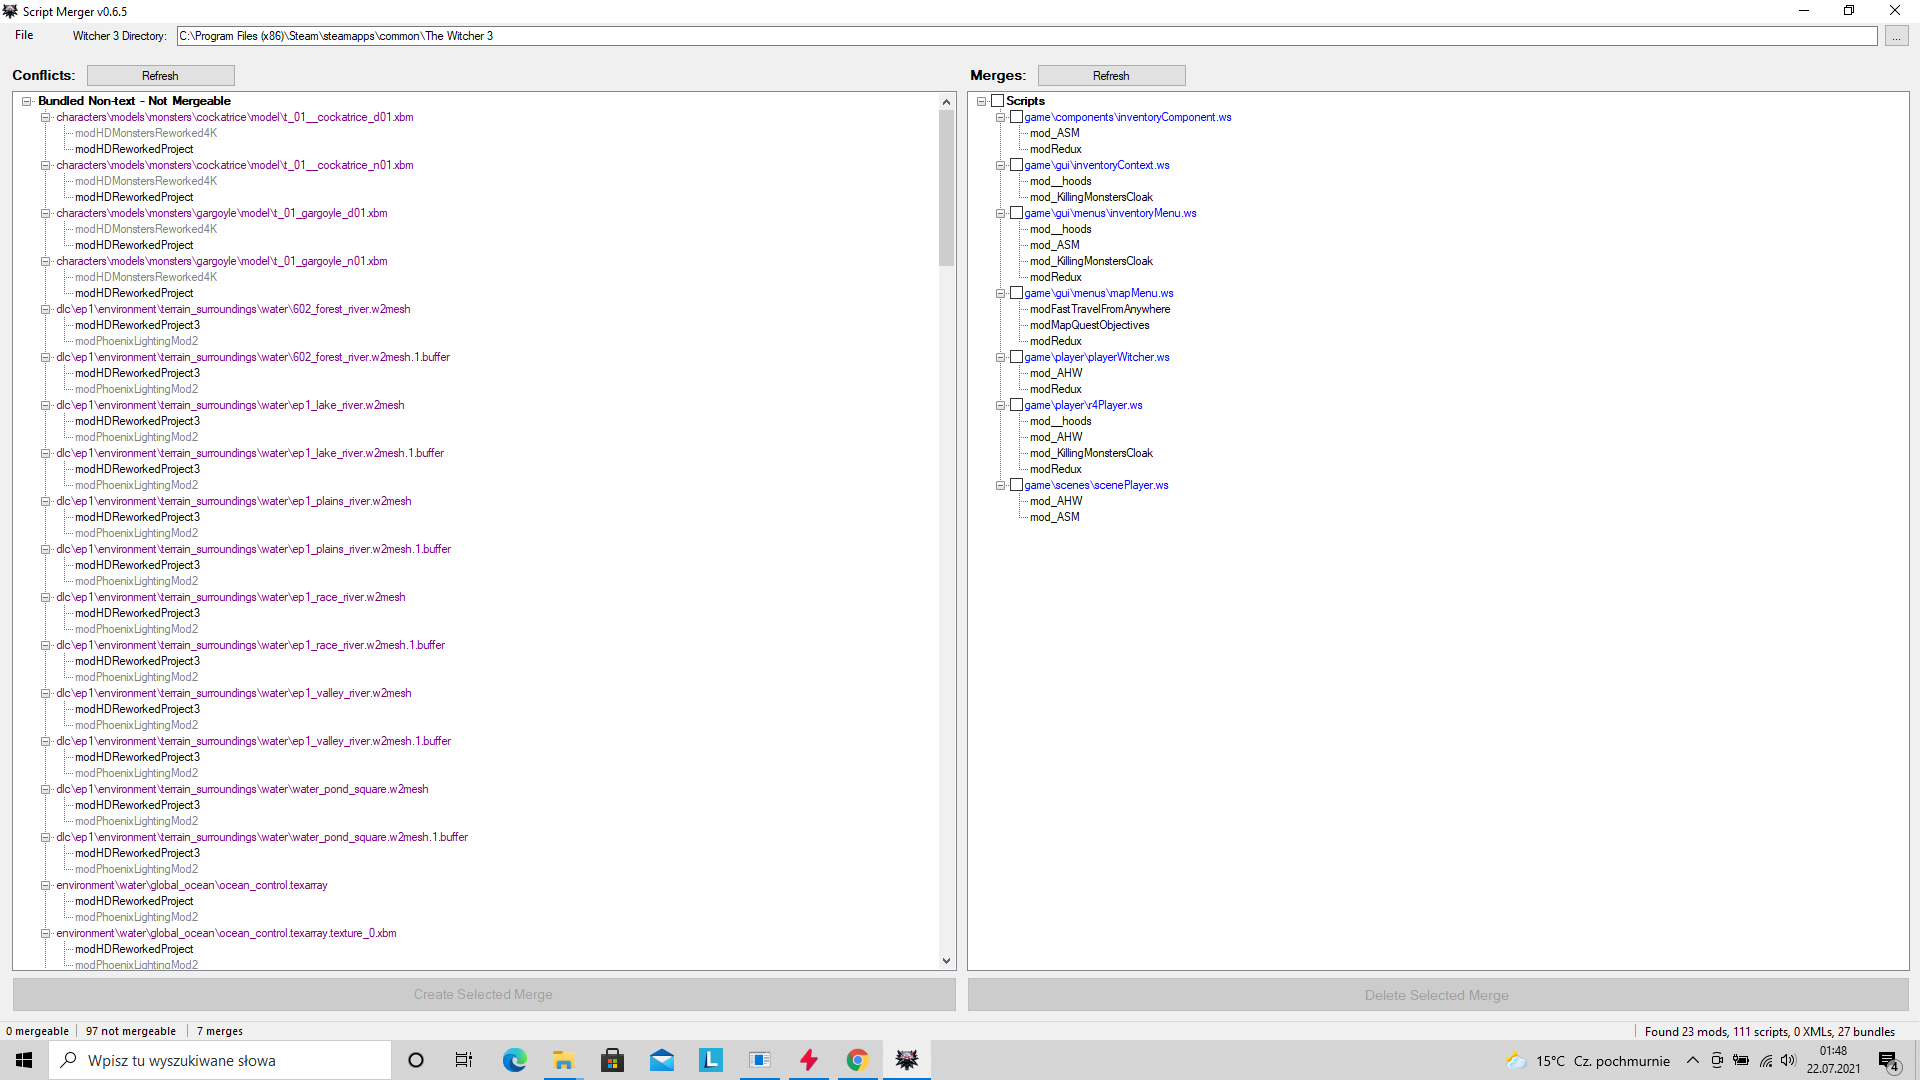Open Microsoft Edge from the taskbar
The width and height of the screenshot is (1920, 1080).
coord(514,1060)
